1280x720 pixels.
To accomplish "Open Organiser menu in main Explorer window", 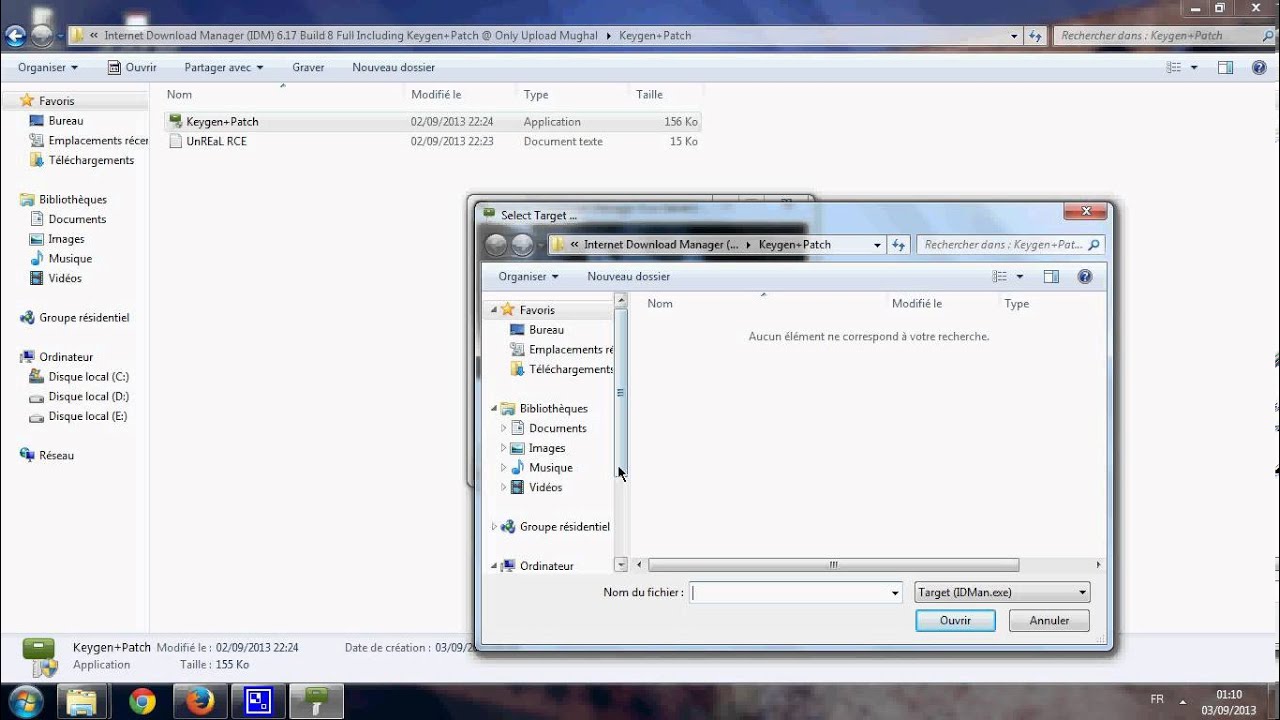I will [47, 67].
